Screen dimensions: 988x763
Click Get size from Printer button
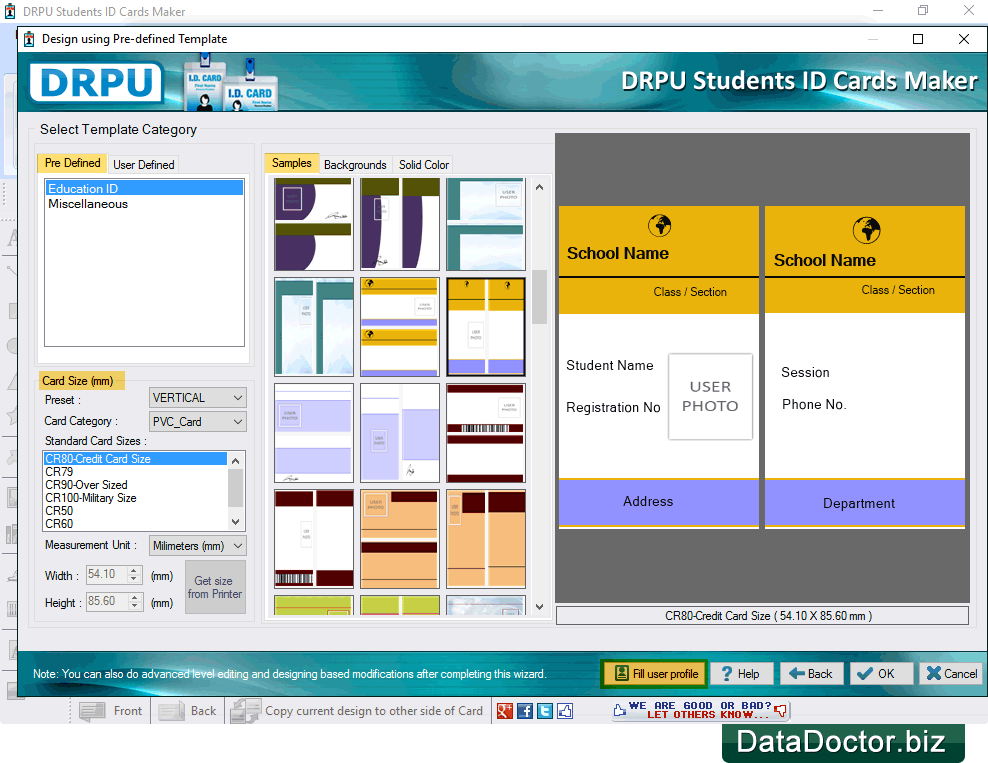[215, 587]
